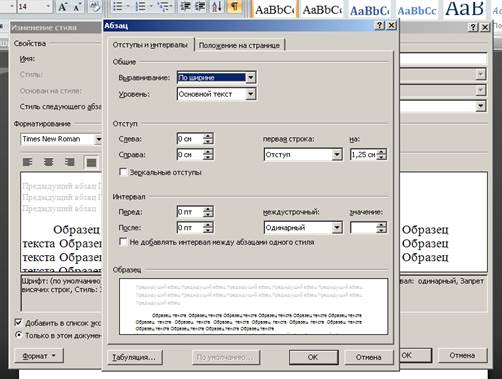This screenshot has height=379, width=502.
Task: Open the Выравнивание dropdown
Action: pyautogui.click(x=251, y=77)
